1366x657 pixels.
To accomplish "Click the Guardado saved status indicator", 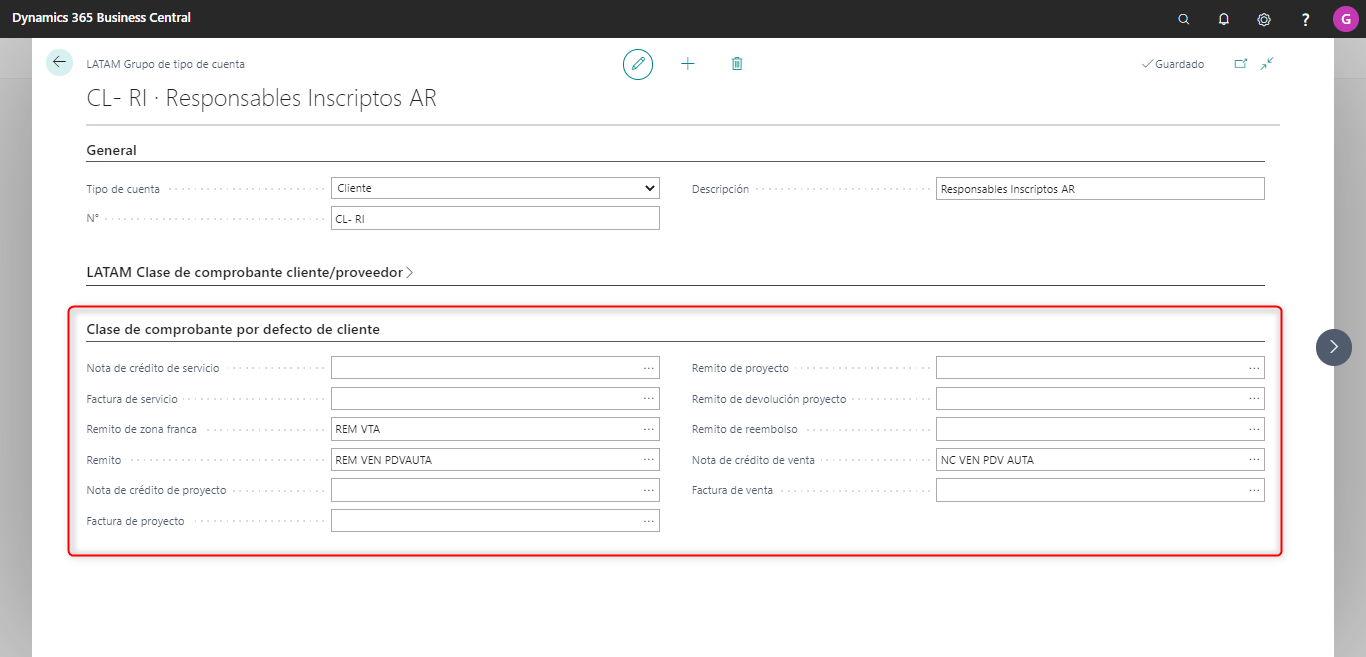I will pyautogui.click(x=1173, y=64).
